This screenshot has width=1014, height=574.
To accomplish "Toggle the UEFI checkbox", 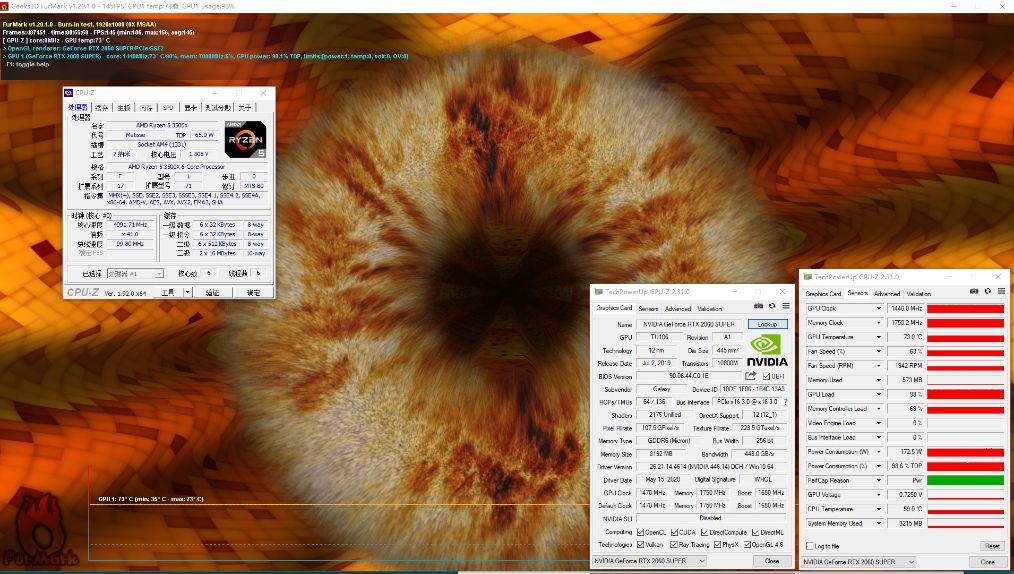I will [766, 376].
